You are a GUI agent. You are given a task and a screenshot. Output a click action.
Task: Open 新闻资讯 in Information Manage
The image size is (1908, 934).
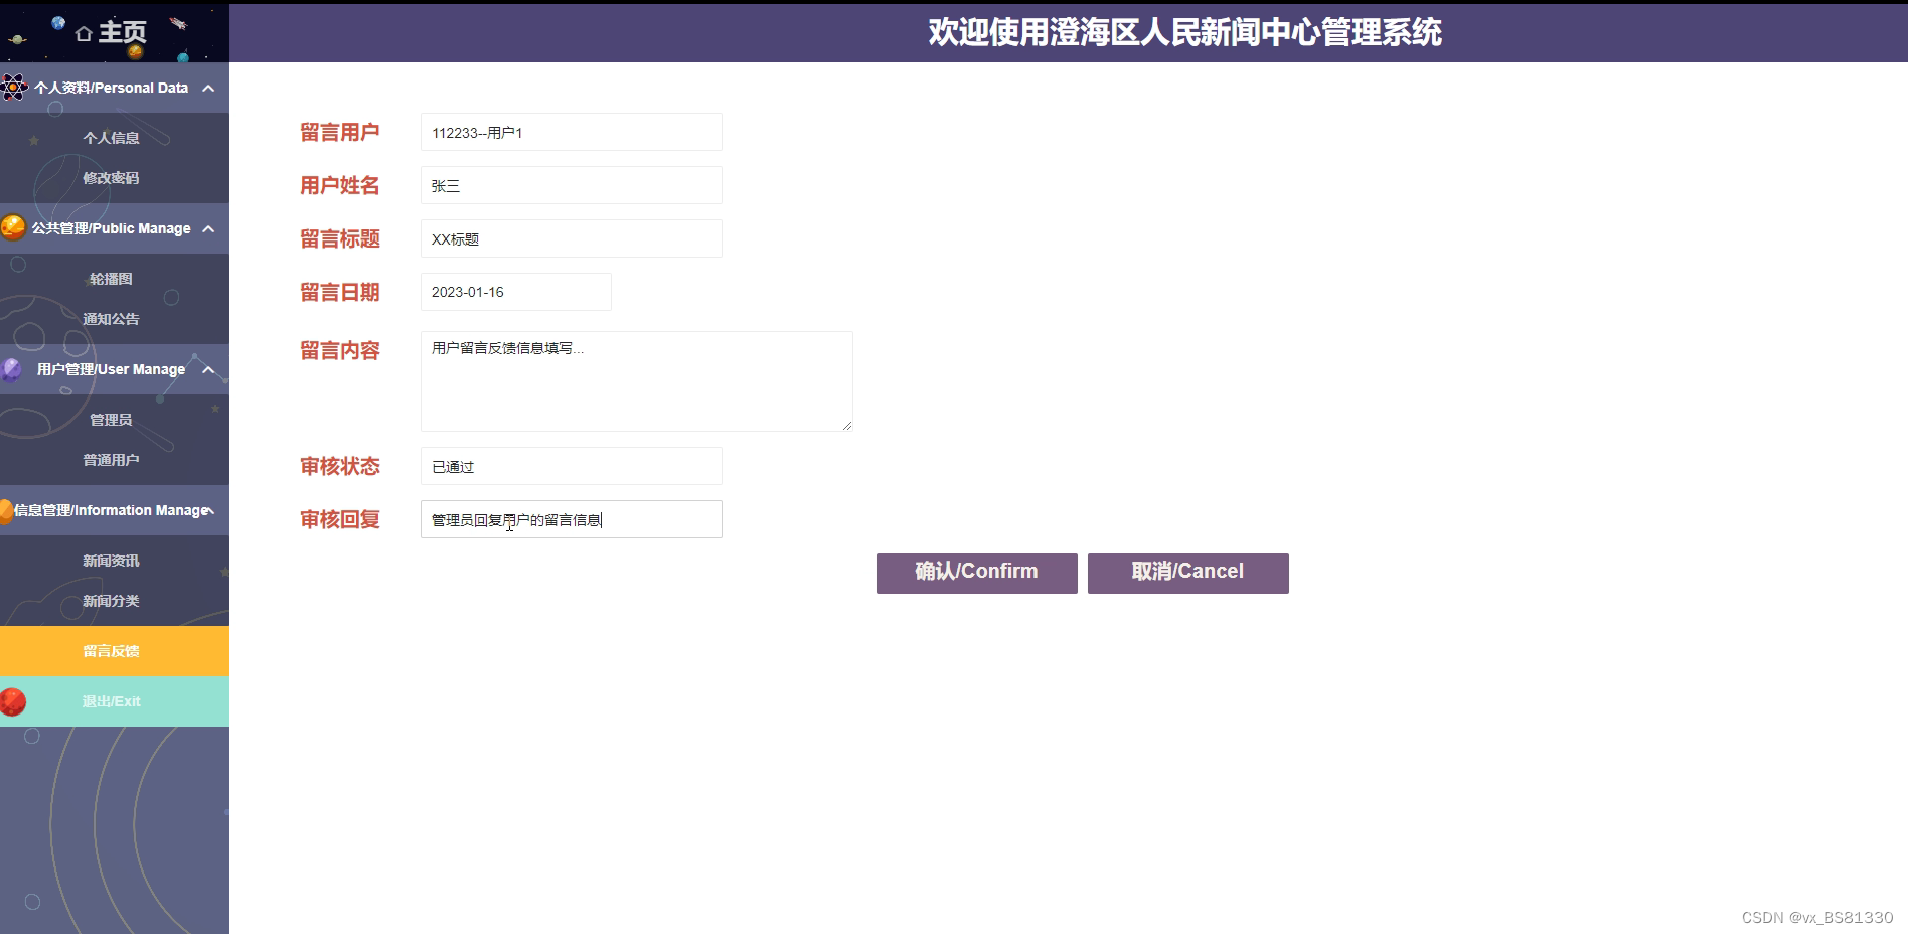(111, 561)
